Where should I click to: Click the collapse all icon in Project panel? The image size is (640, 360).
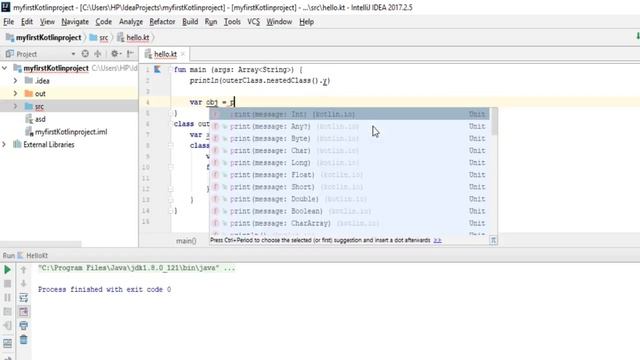[98, 53]
